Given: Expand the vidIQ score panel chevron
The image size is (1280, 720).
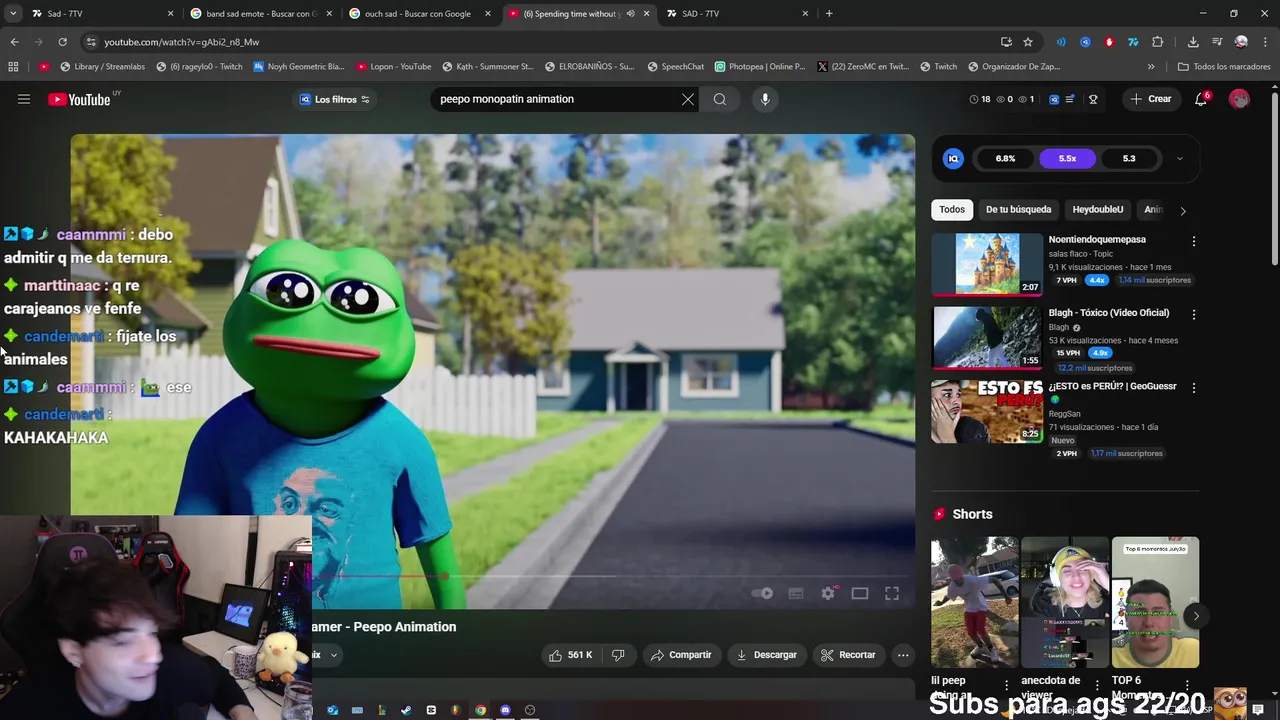Looking at the screenshot, I should (1179, 158).
